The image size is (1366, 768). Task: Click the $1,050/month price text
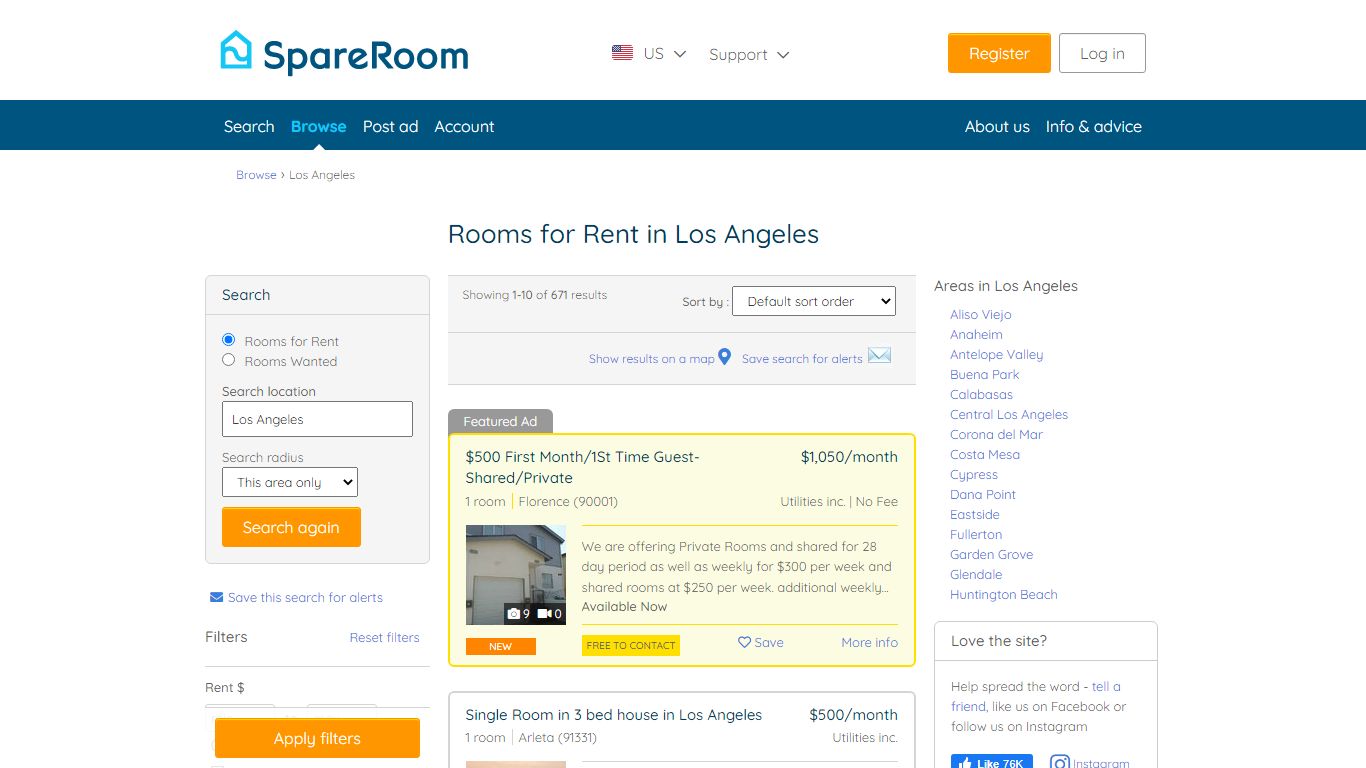[x=849, y=457]
